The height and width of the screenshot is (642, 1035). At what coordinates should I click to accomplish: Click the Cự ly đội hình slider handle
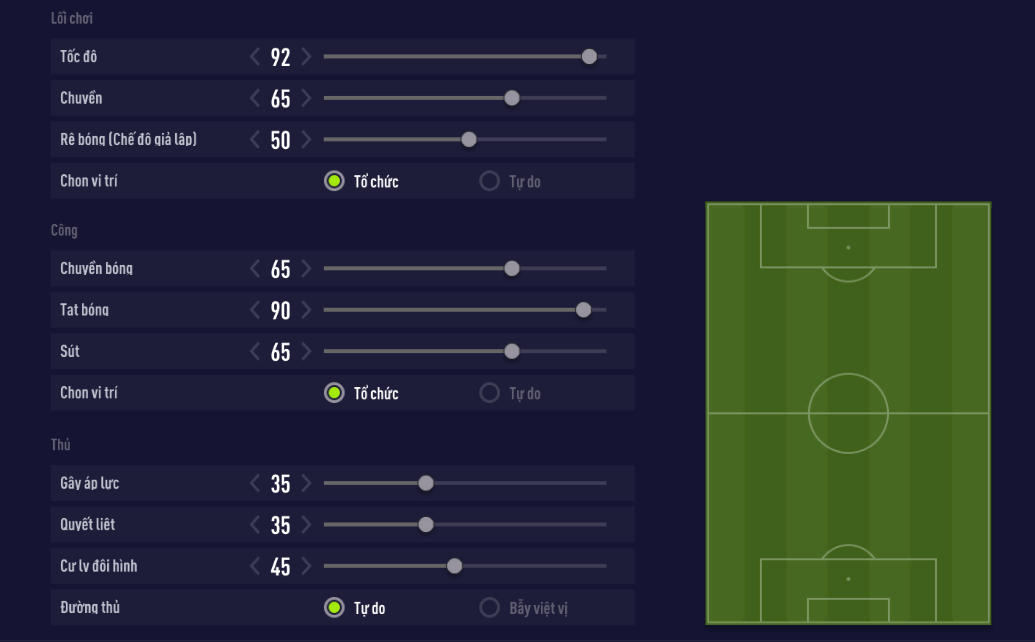click(x=454, y=566)
